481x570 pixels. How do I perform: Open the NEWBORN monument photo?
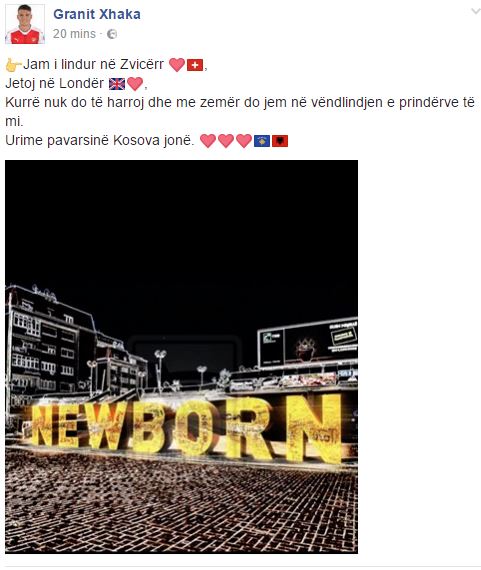181,357
